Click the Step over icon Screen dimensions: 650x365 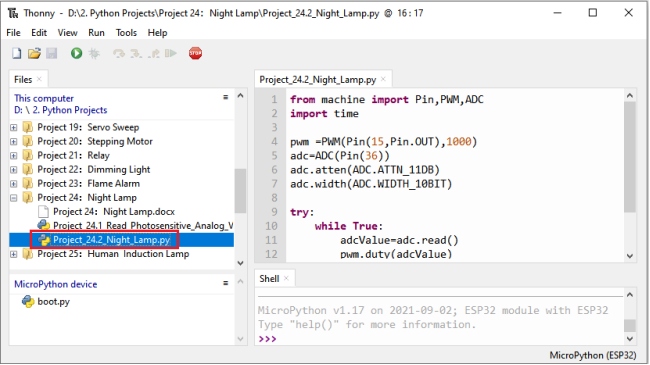(x=119, y=54)
